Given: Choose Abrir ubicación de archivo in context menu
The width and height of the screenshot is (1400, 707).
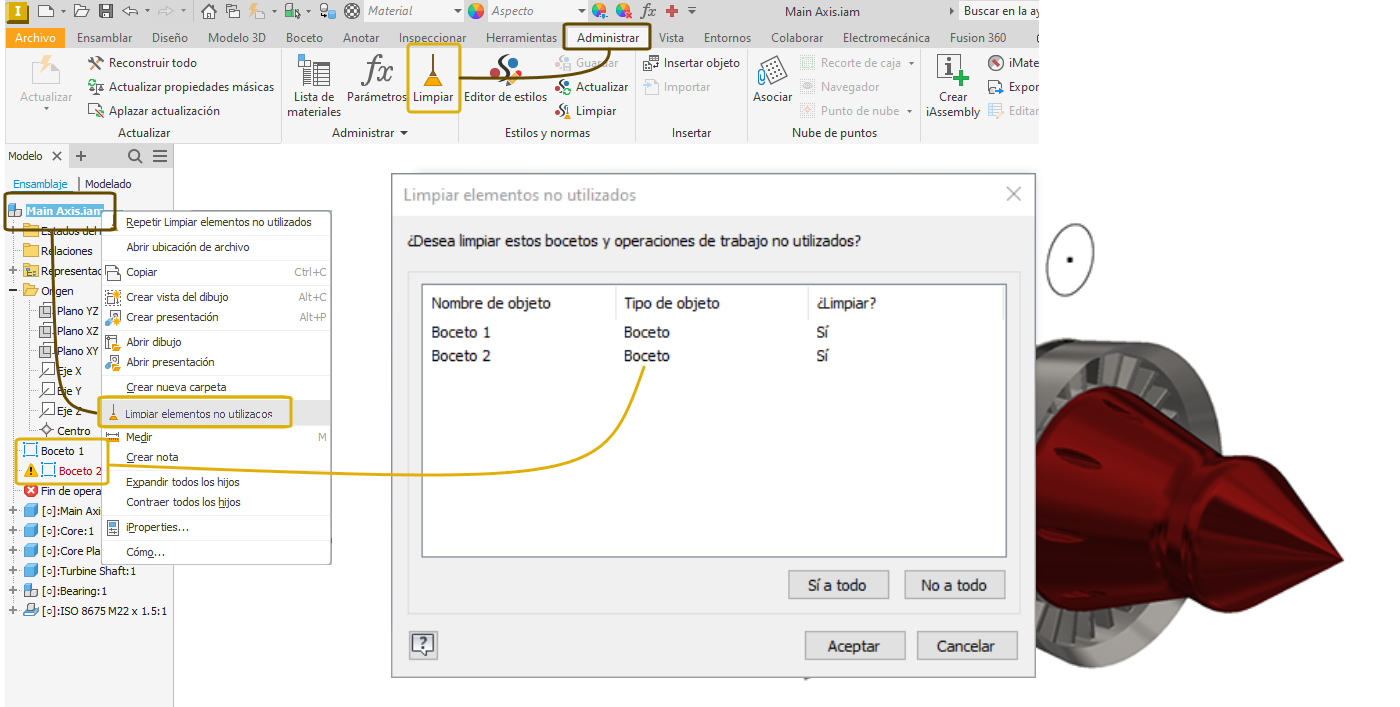Looking at the screenshot, I should [216, 247].
